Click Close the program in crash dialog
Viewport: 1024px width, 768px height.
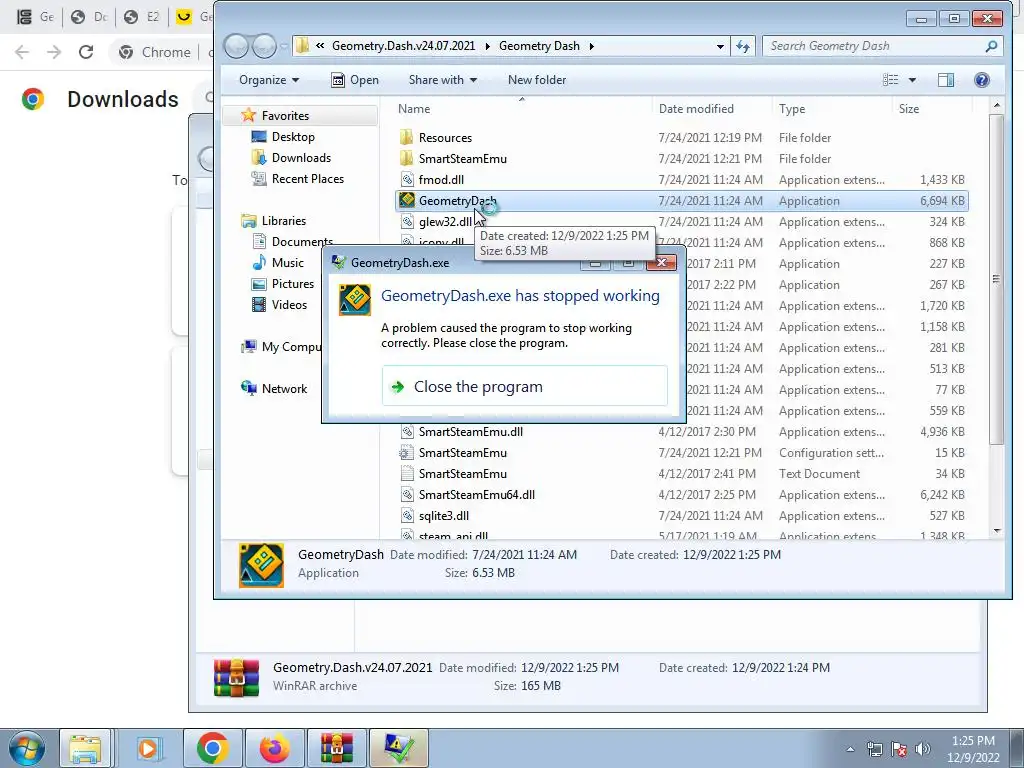tap(524, 386)
